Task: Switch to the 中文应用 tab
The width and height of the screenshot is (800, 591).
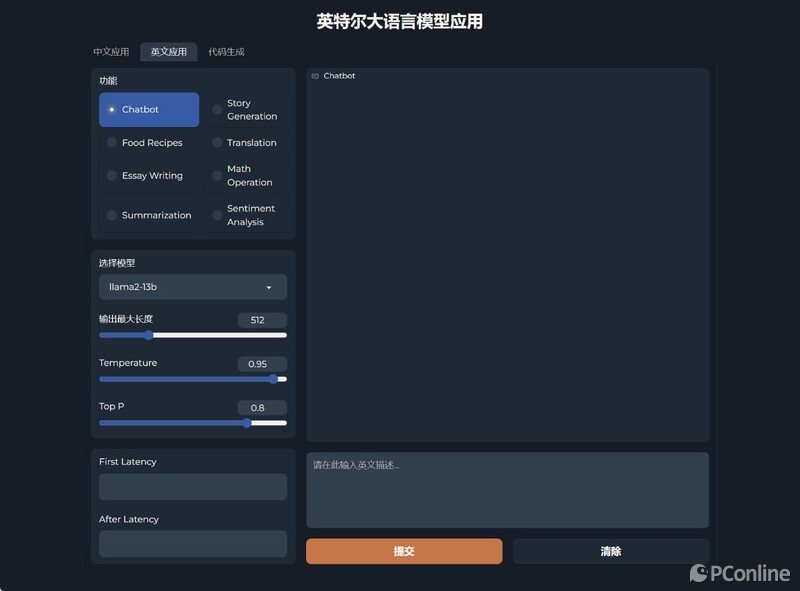Action: tap(111, 52)
